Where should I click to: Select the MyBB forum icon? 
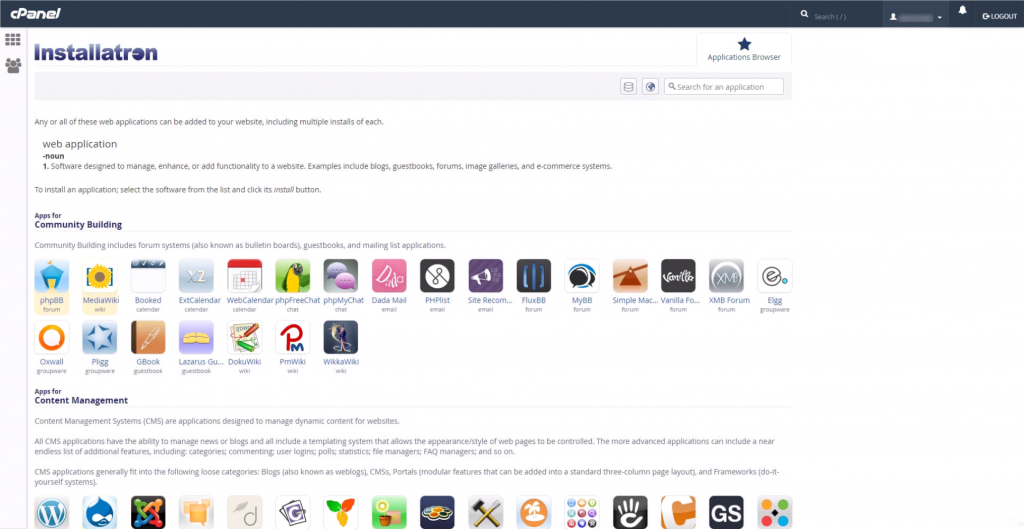coord(582,276)
